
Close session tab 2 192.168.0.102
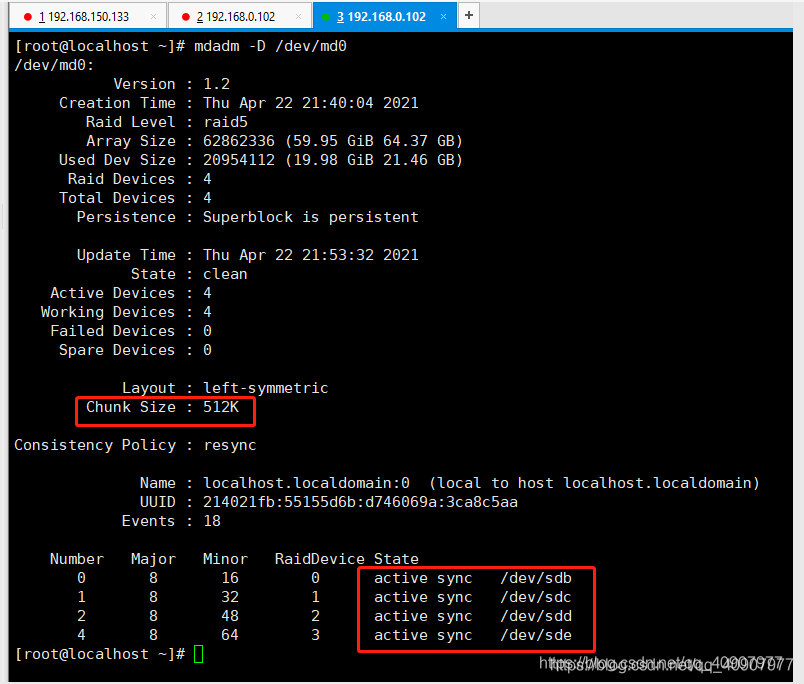(298, 16)
